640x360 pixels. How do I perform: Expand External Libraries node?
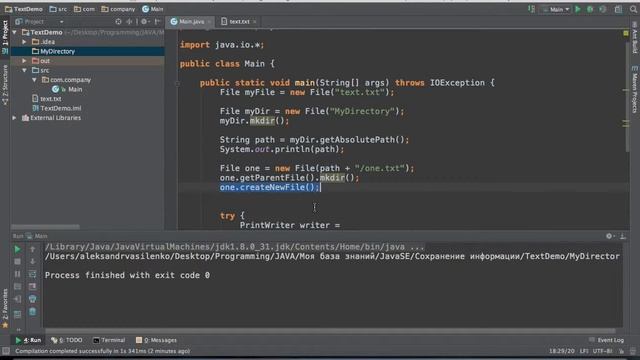pyautogui.click(x=15, y=118)
